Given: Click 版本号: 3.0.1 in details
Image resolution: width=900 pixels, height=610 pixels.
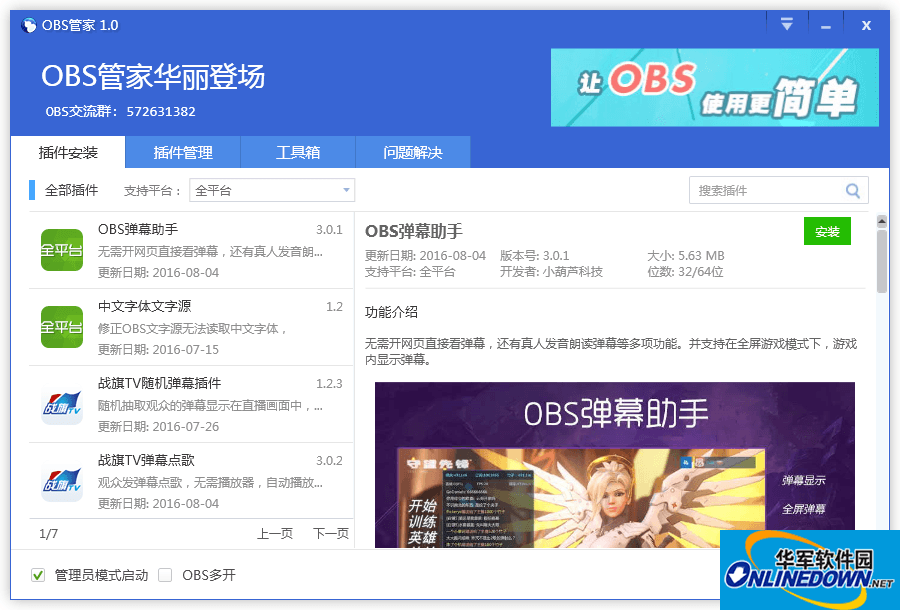Looking at the screenshot, I should 534,255.
